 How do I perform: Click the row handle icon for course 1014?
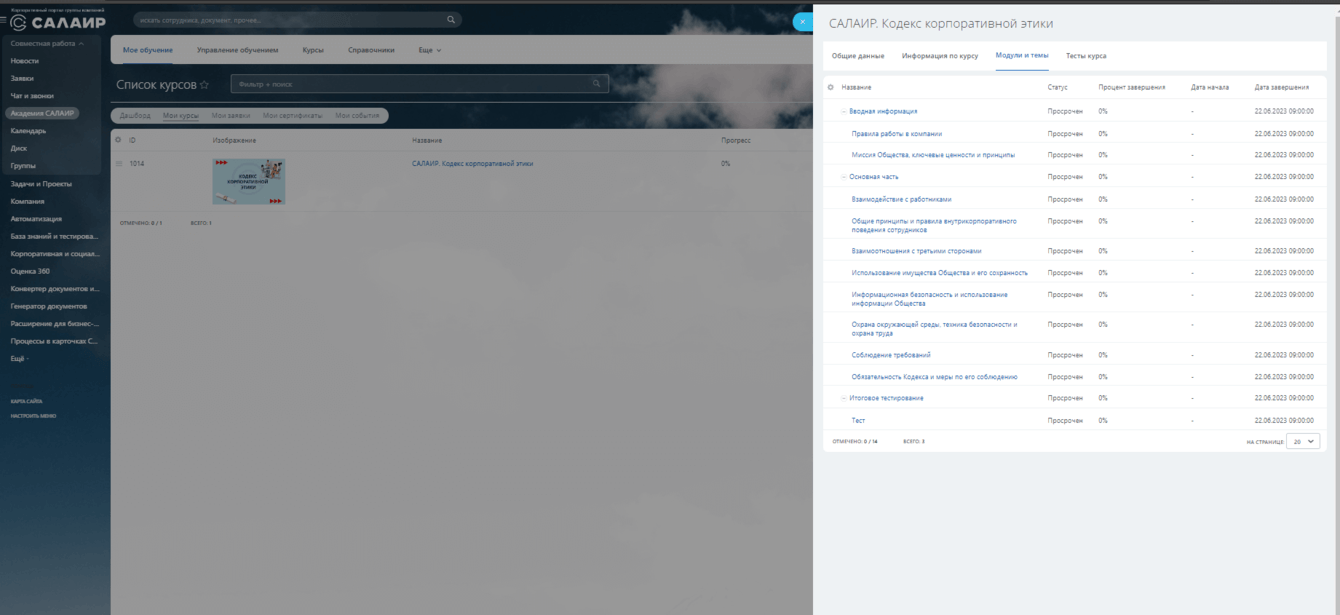point(120,163)
